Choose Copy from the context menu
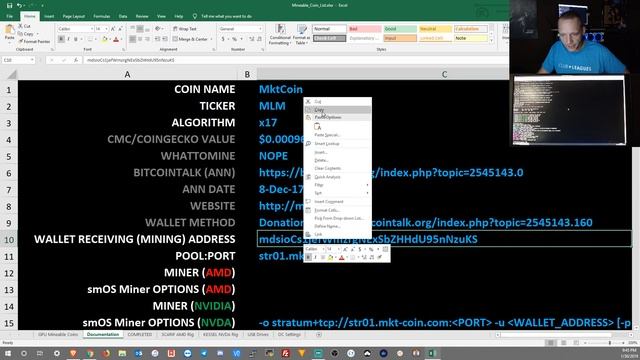The height and width of the screenshot is (360, 640). (x=337, y=110)
